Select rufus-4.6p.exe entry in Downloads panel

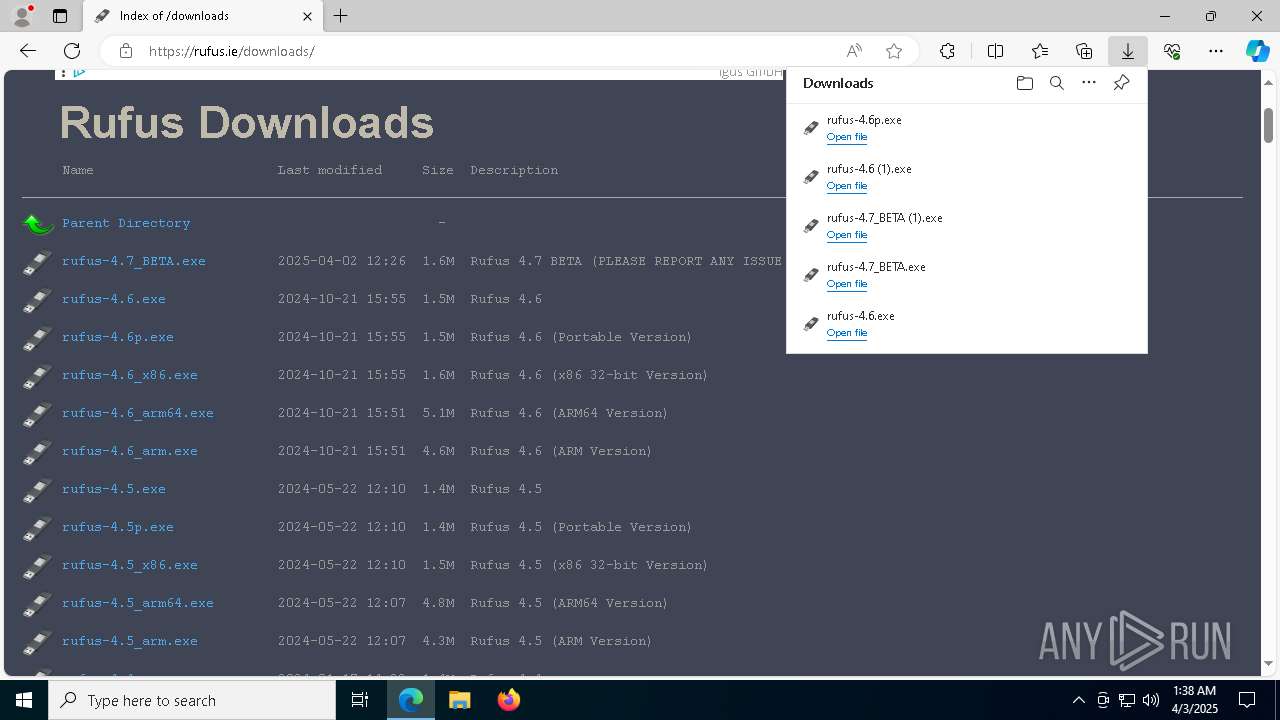[x=966, y=128]
